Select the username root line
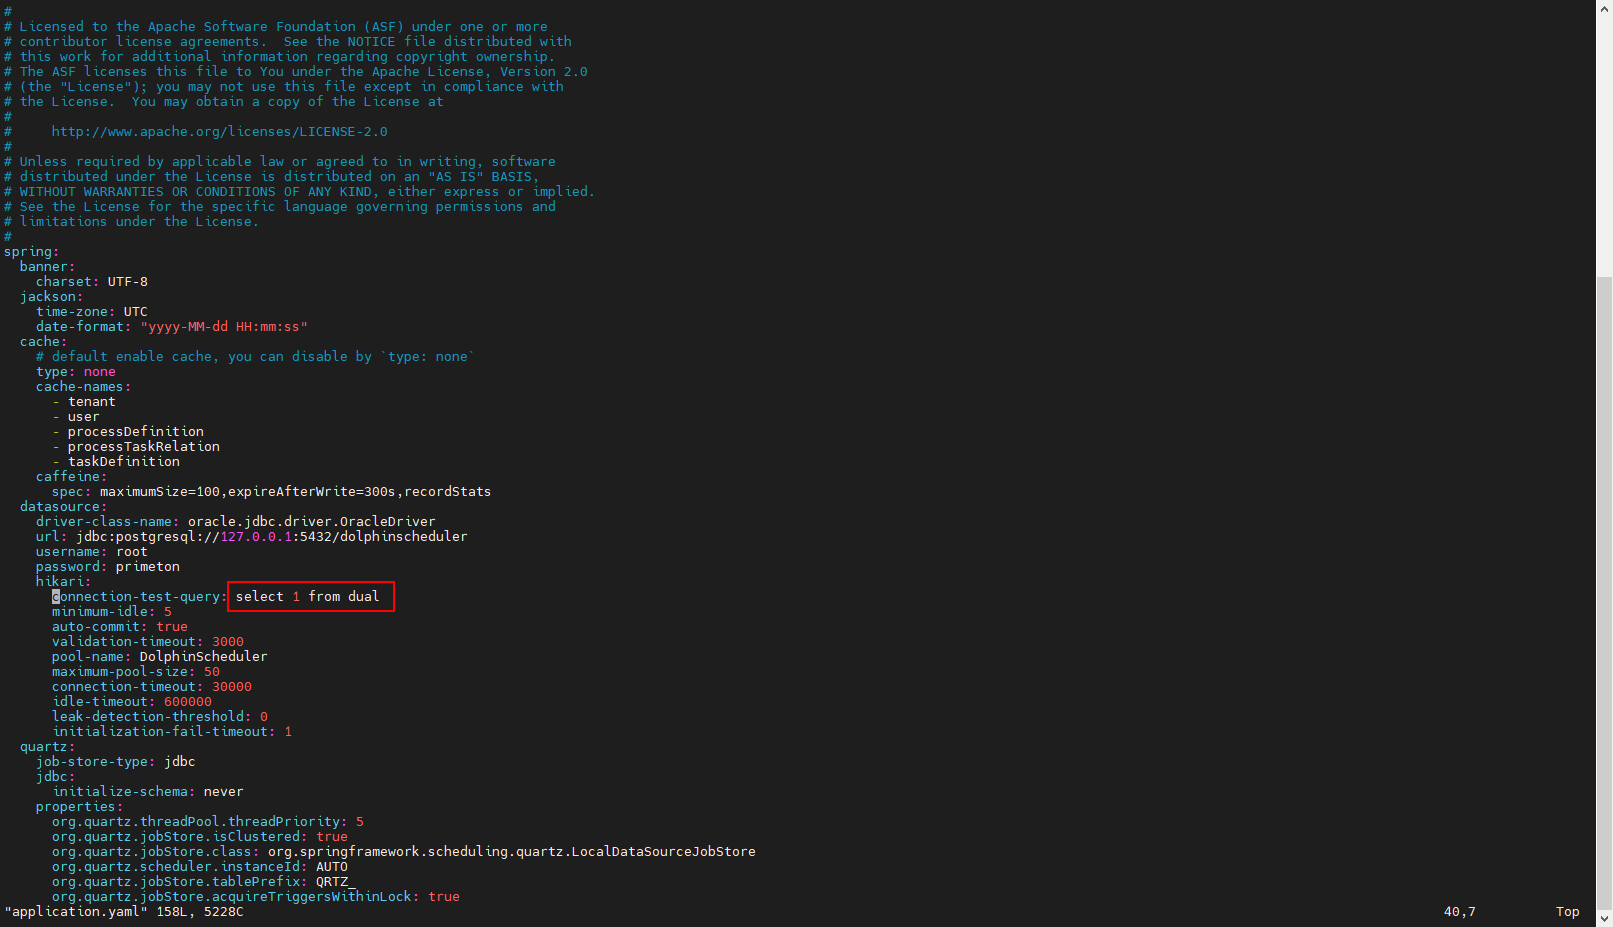1613x927 pixels. (91, 552)
